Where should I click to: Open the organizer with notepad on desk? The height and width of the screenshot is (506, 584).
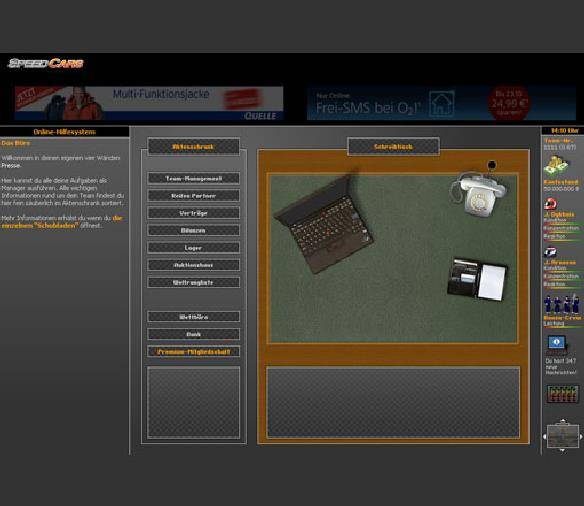[477, 279]
